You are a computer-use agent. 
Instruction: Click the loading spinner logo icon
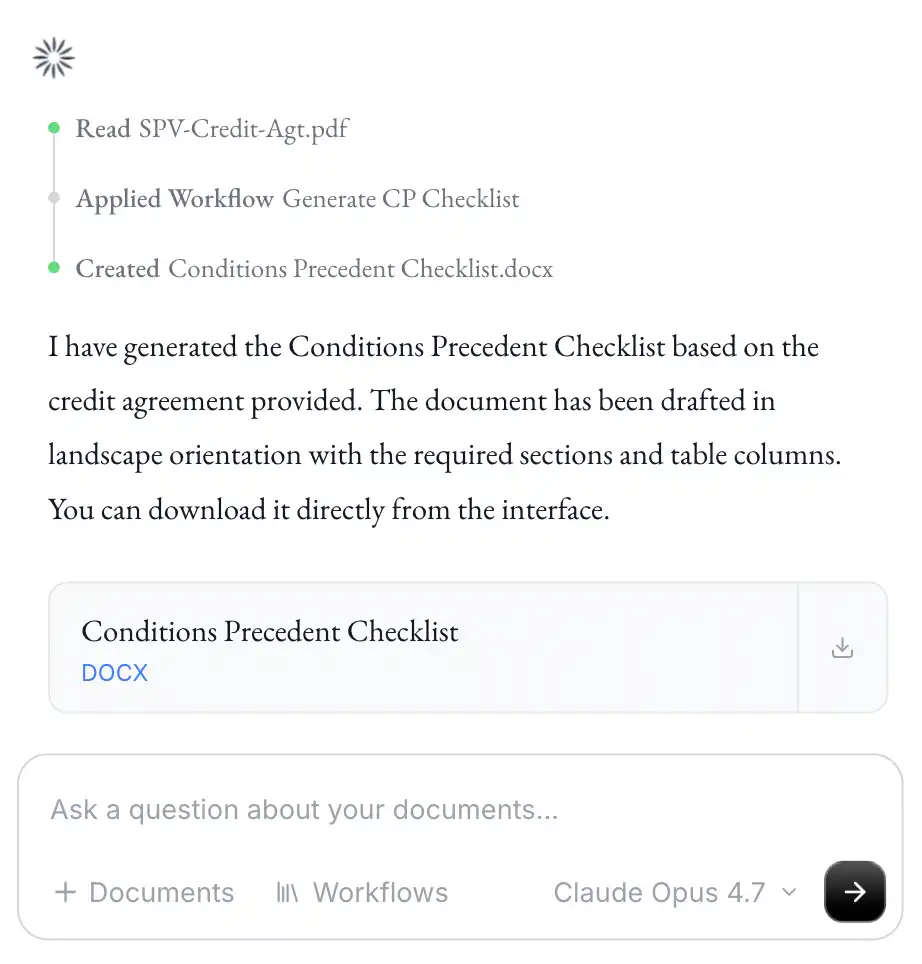pyautogui.click(x=54, y=58)
